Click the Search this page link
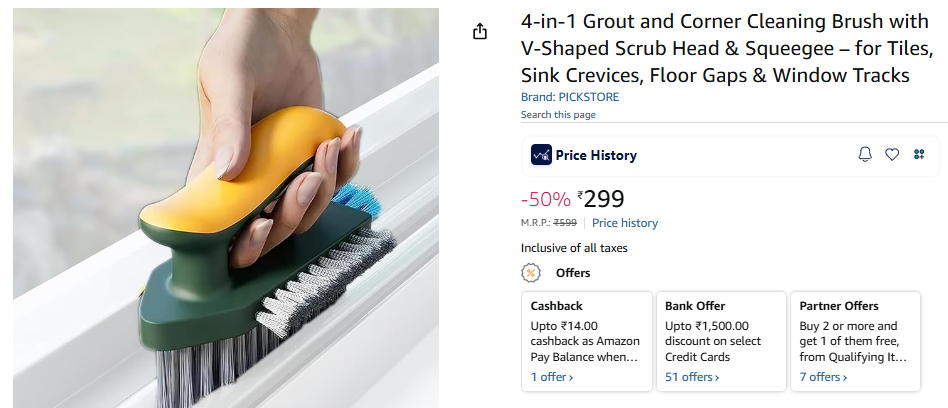 pyautogui.click(x=558, y=115)
